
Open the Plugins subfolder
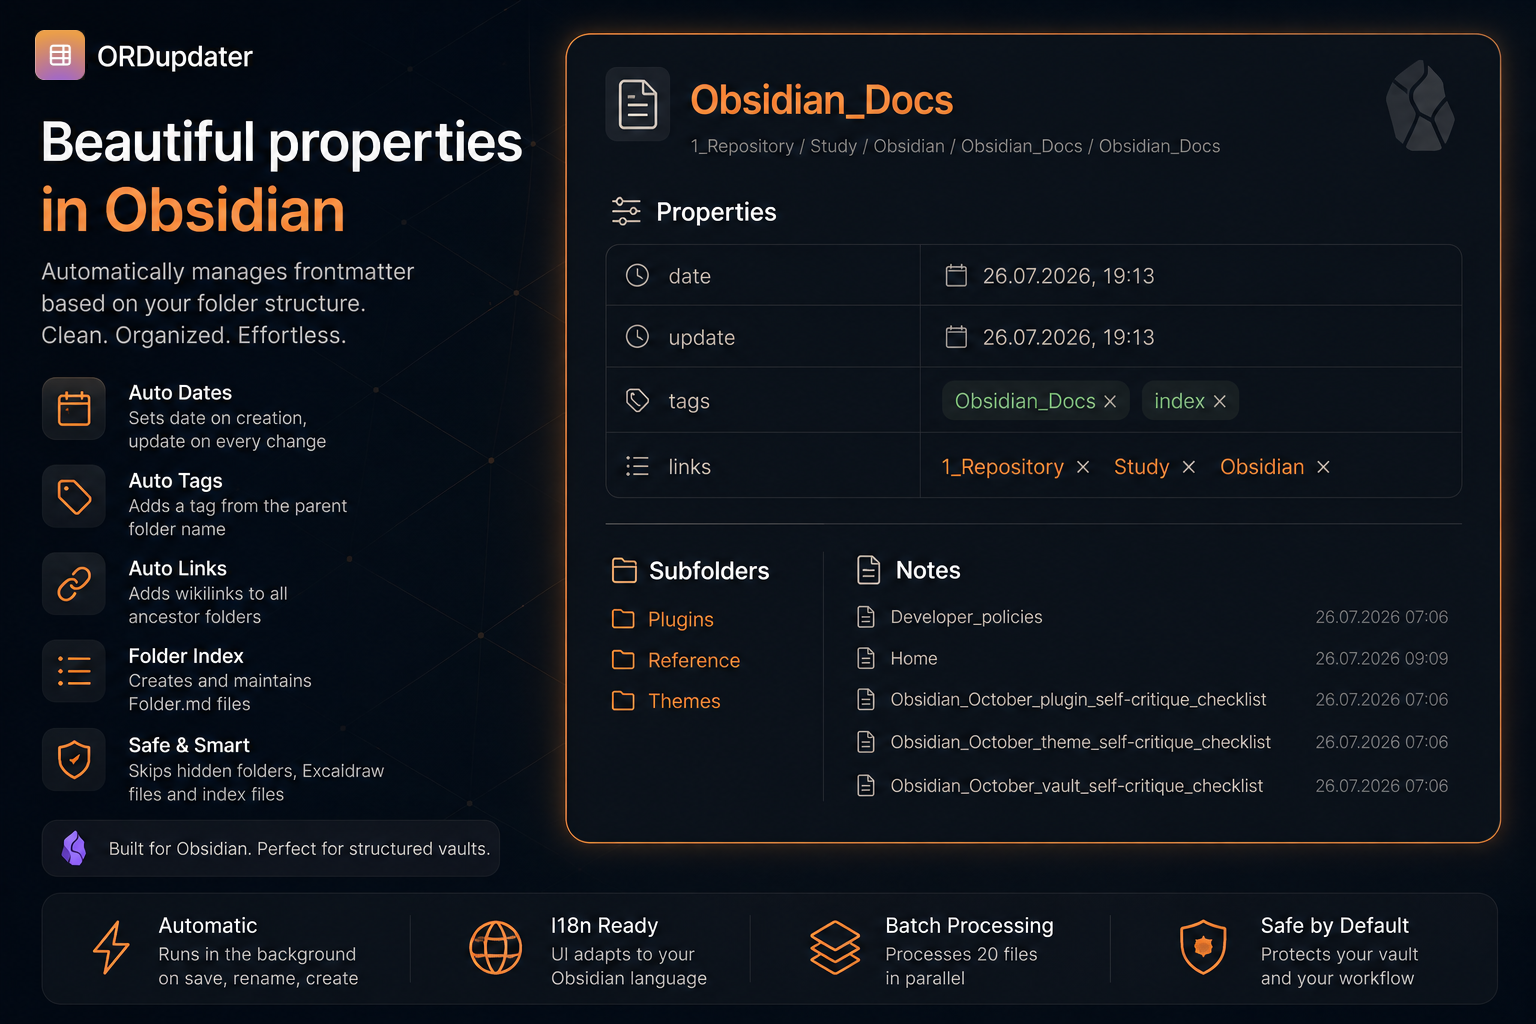tap(681, 619)
